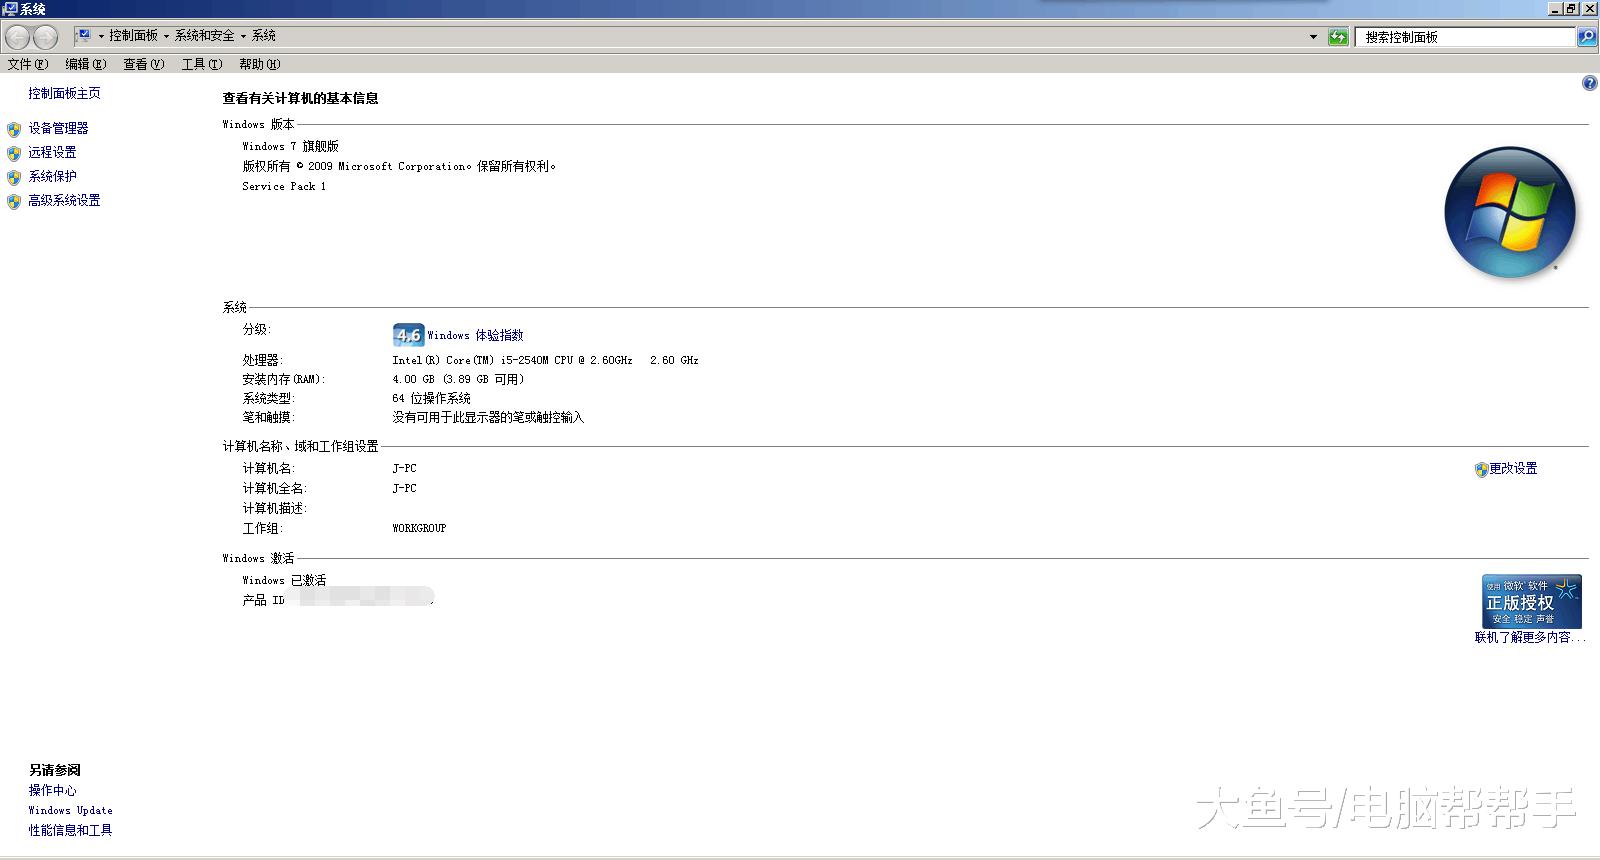Click the shield icon beside 远程设置
Viewport: 1600px width, 860px height.
pos(14,153)
